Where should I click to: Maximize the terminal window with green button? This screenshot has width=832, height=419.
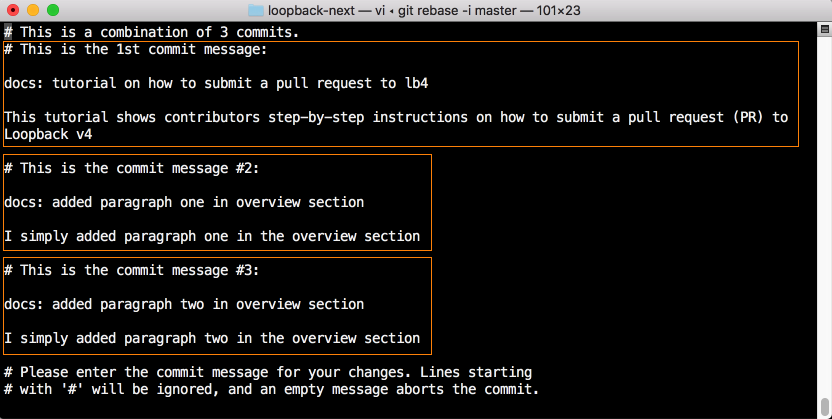click(x=54, y=10)
